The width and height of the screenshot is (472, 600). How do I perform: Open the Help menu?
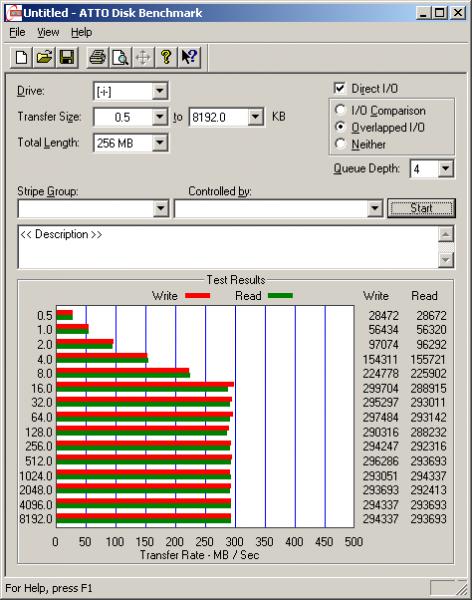[82, 32]
